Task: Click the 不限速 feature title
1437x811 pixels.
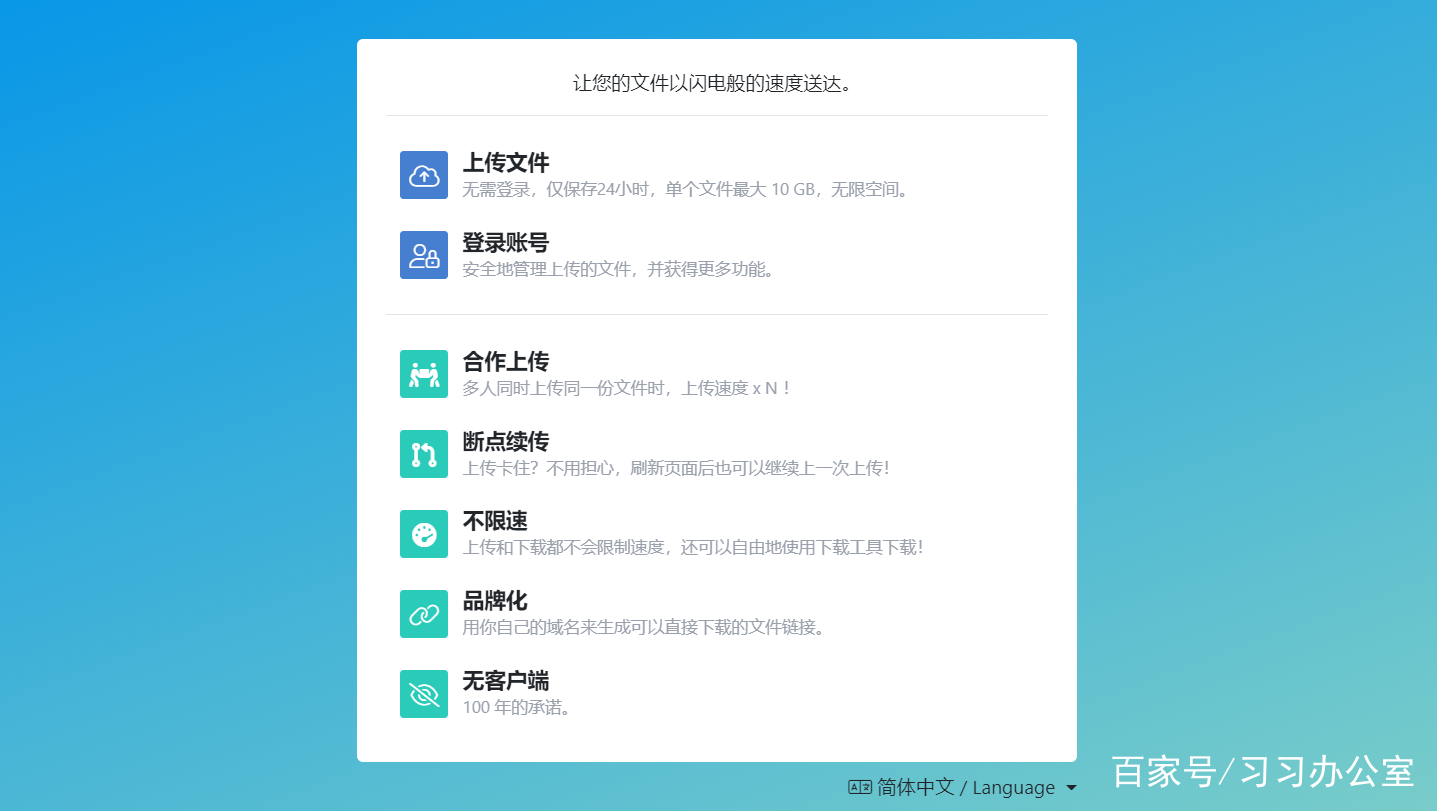Action: pos(494,521)
